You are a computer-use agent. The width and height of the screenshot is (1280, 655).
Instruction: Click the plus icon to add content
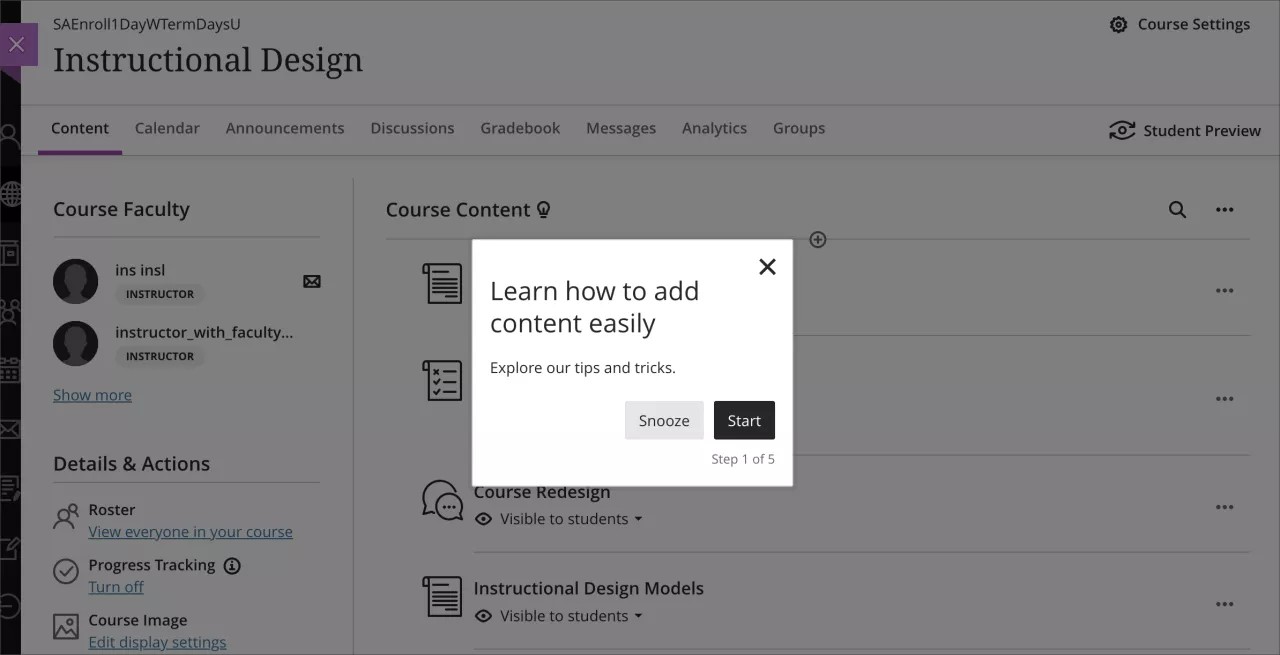pyautogui.click(x=818, y=240)
